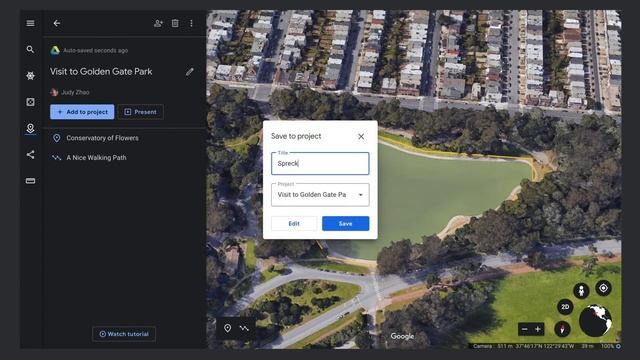Open Share icon in sidebar
This screenshot has width=640, height=360.
coord(30,155)
